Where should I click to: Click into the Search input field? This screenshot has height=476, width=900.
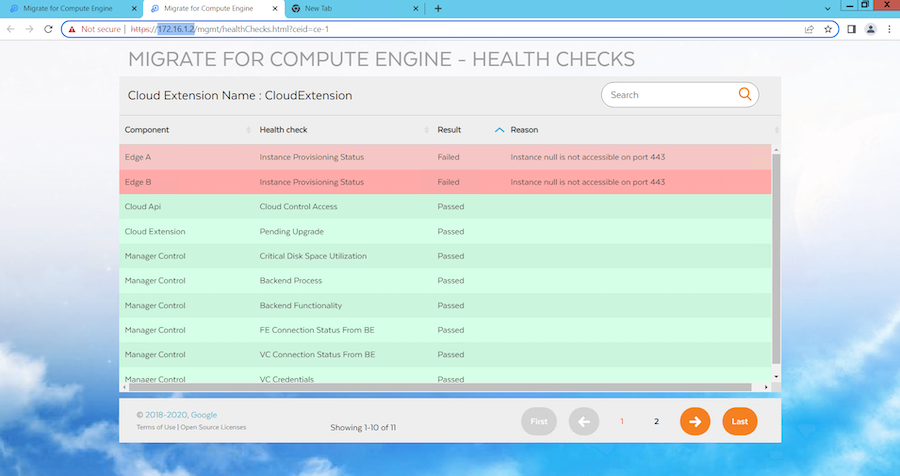[670, 95]
